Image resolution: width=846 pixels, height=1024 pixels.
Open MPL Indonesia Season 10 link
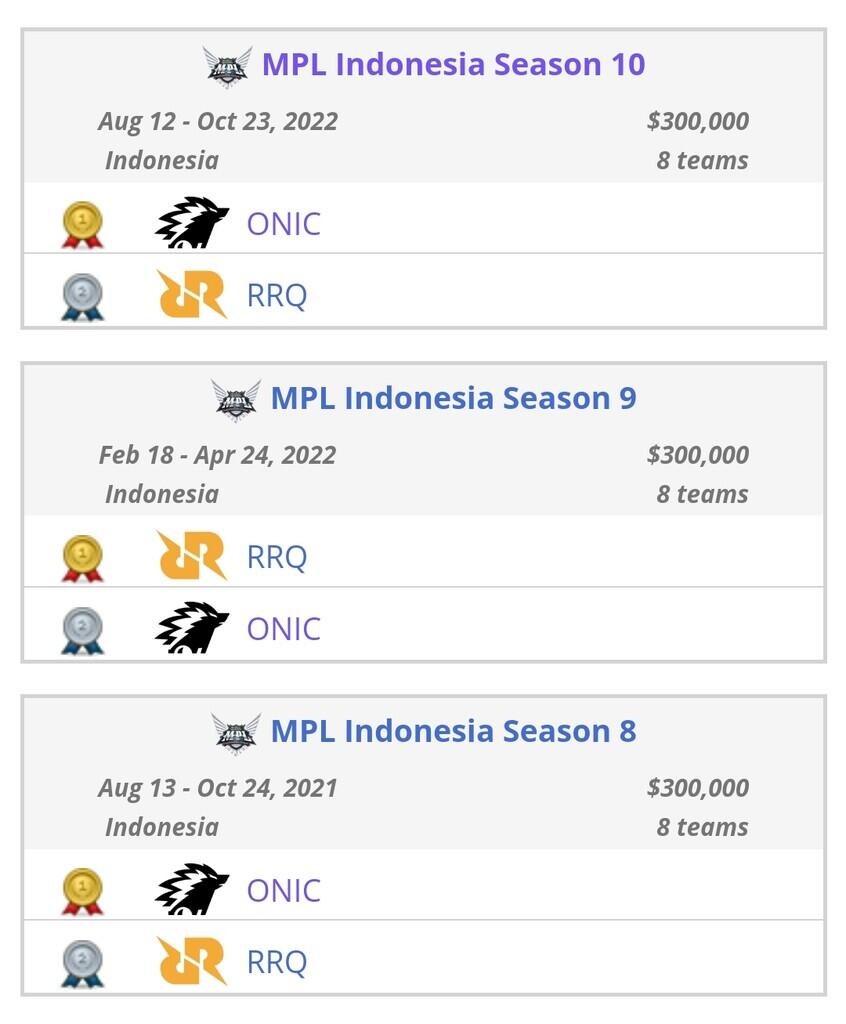pos(453,64)
